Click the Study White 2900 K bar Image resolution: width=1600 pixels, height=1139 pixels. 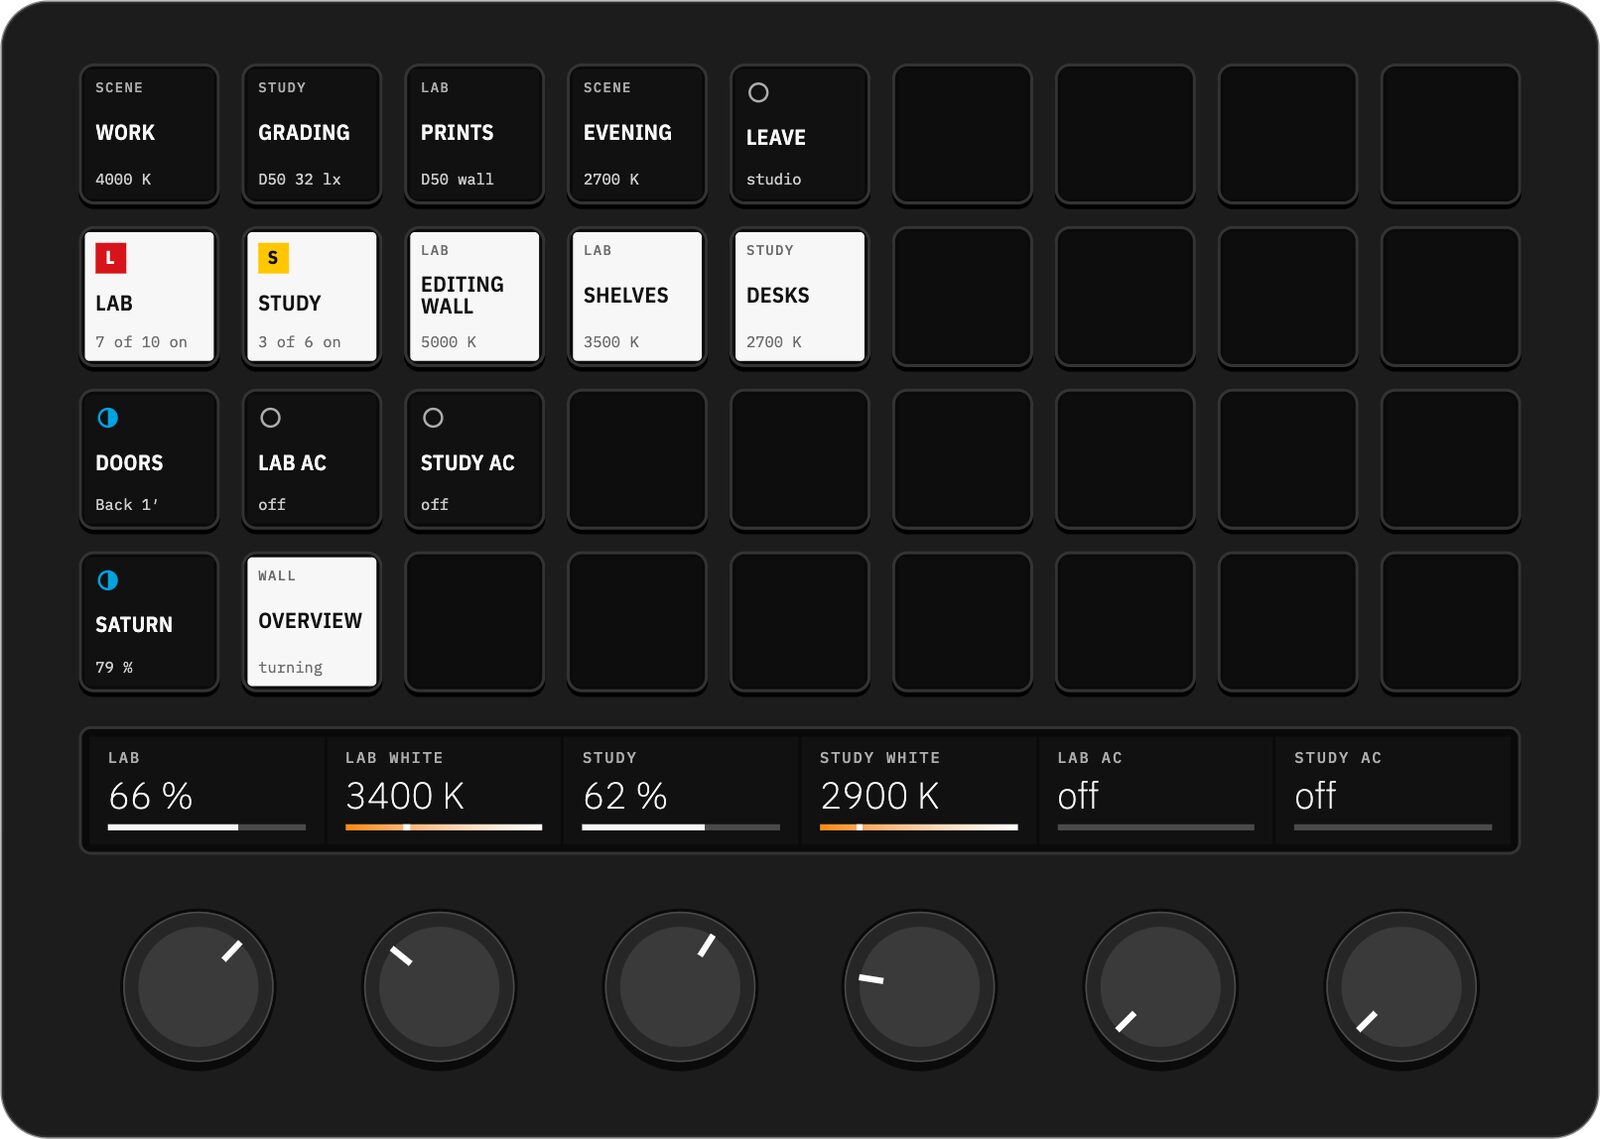(919, 827)
